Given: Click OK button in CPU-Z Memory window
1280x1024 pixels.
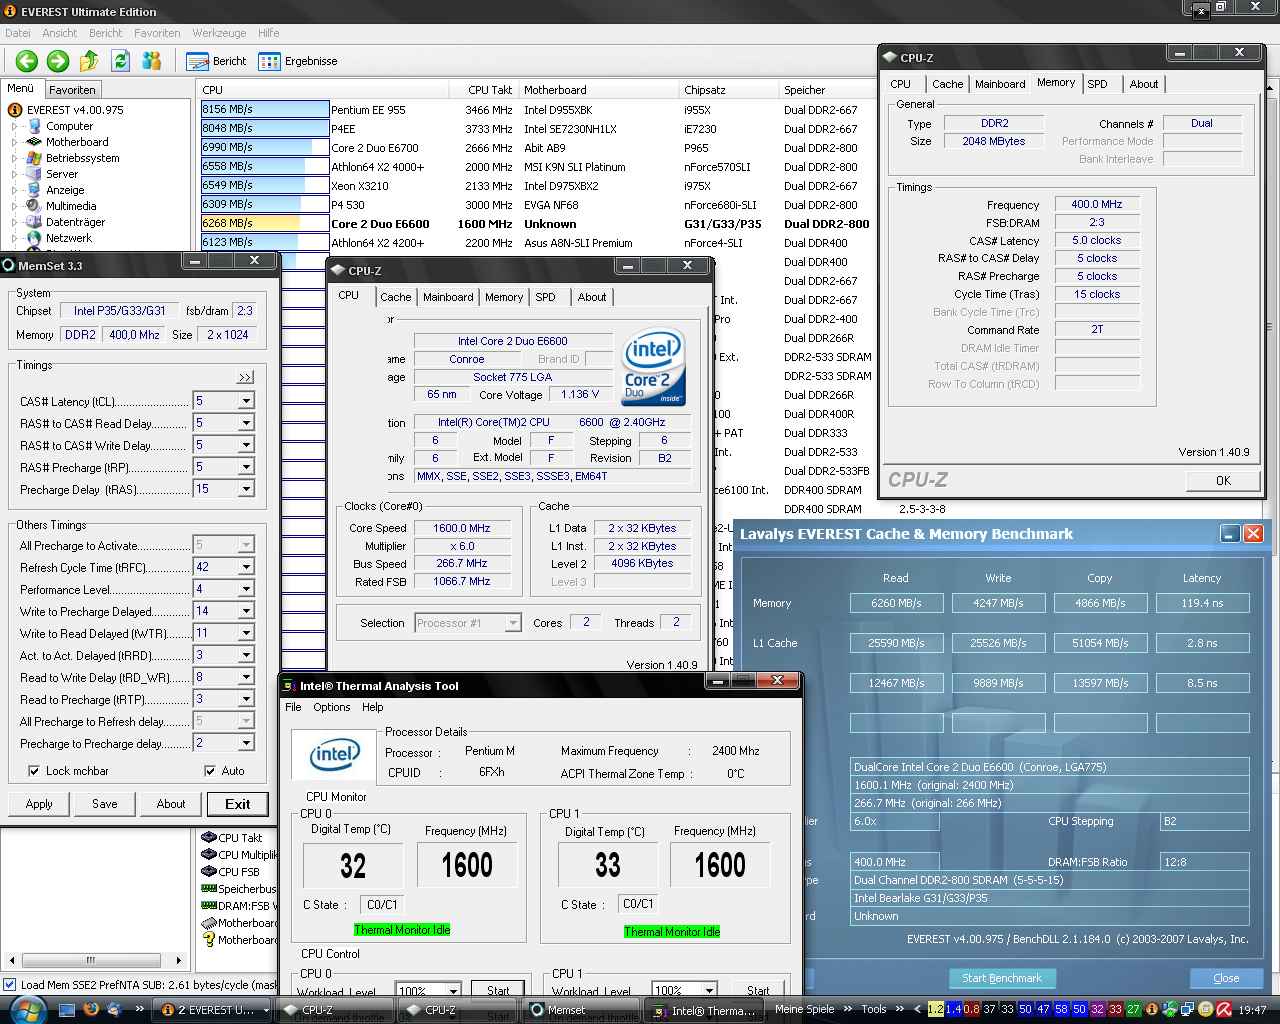Looking at the screenshot, I should [1223, 481].
